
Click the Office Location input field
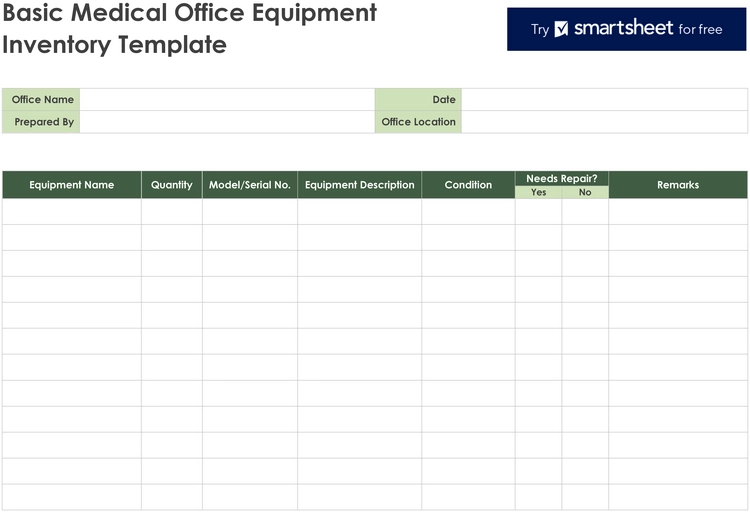pos(604,122)
